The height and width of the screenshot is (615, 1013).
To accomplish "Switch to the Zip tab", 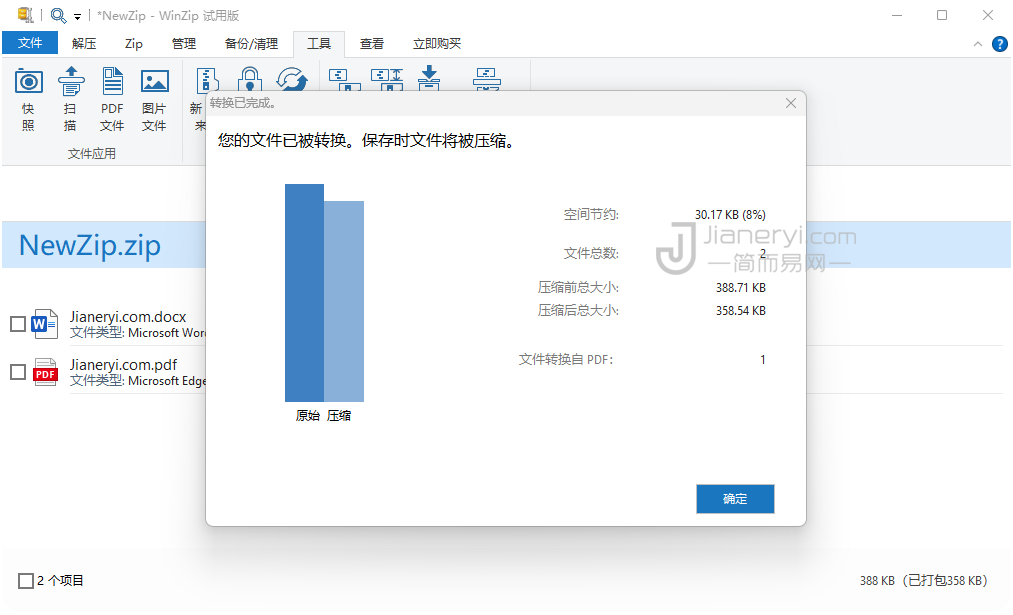I will [134, 43].
